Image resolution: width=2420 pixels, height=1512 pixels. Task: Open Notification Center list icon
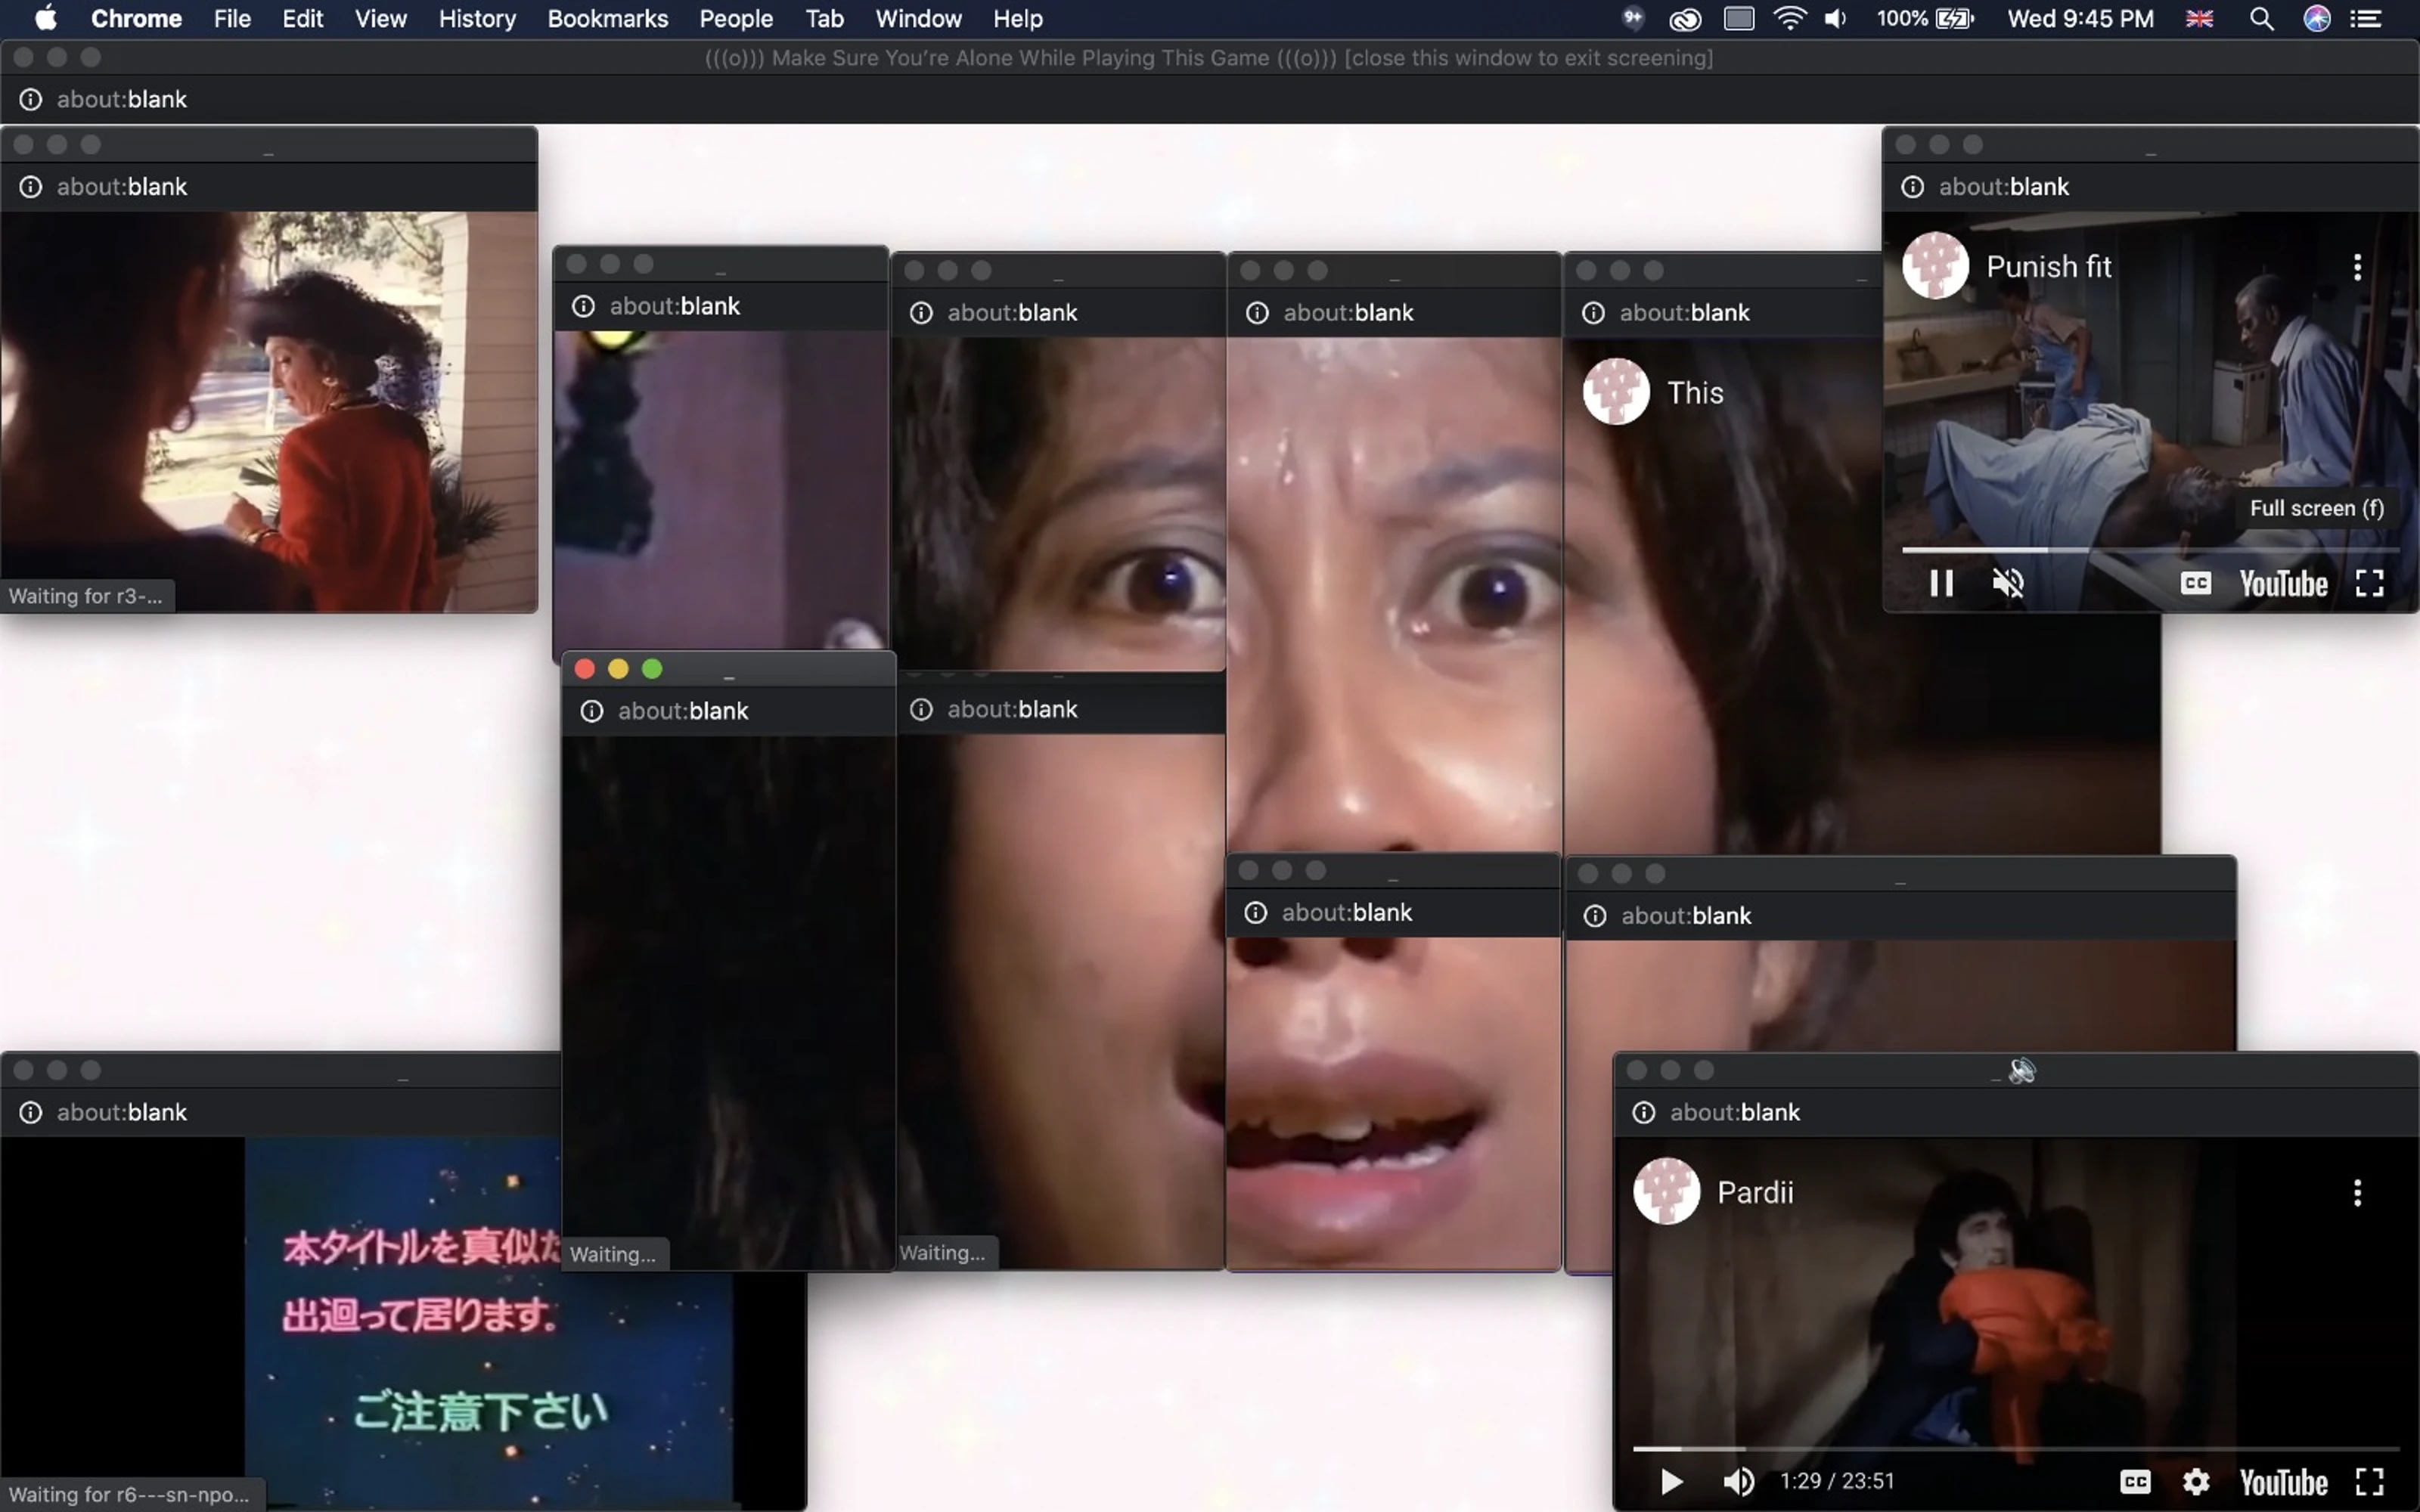click(x=2365, y=18)
